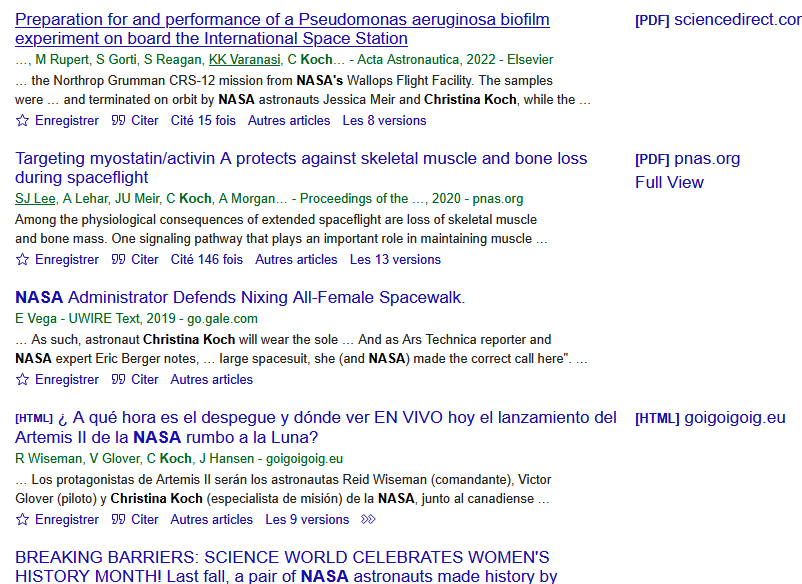802x584 pixels.
Task: Open pnas.org PDF link
Action: (687, 159)
